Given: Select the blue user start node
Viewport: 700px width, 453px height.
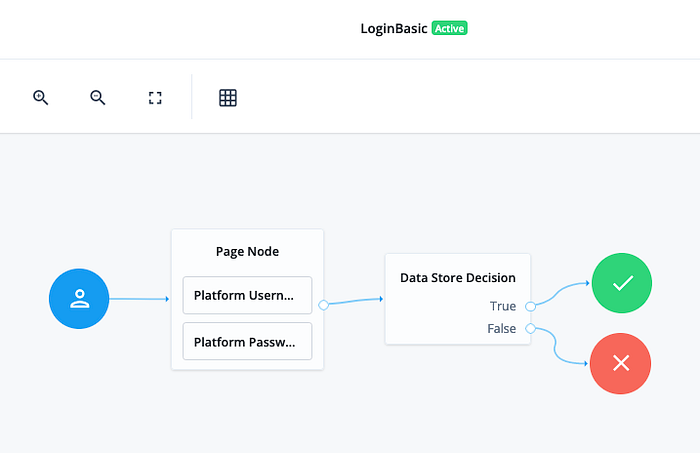Looking at the screenshot, I should (79, 299).
